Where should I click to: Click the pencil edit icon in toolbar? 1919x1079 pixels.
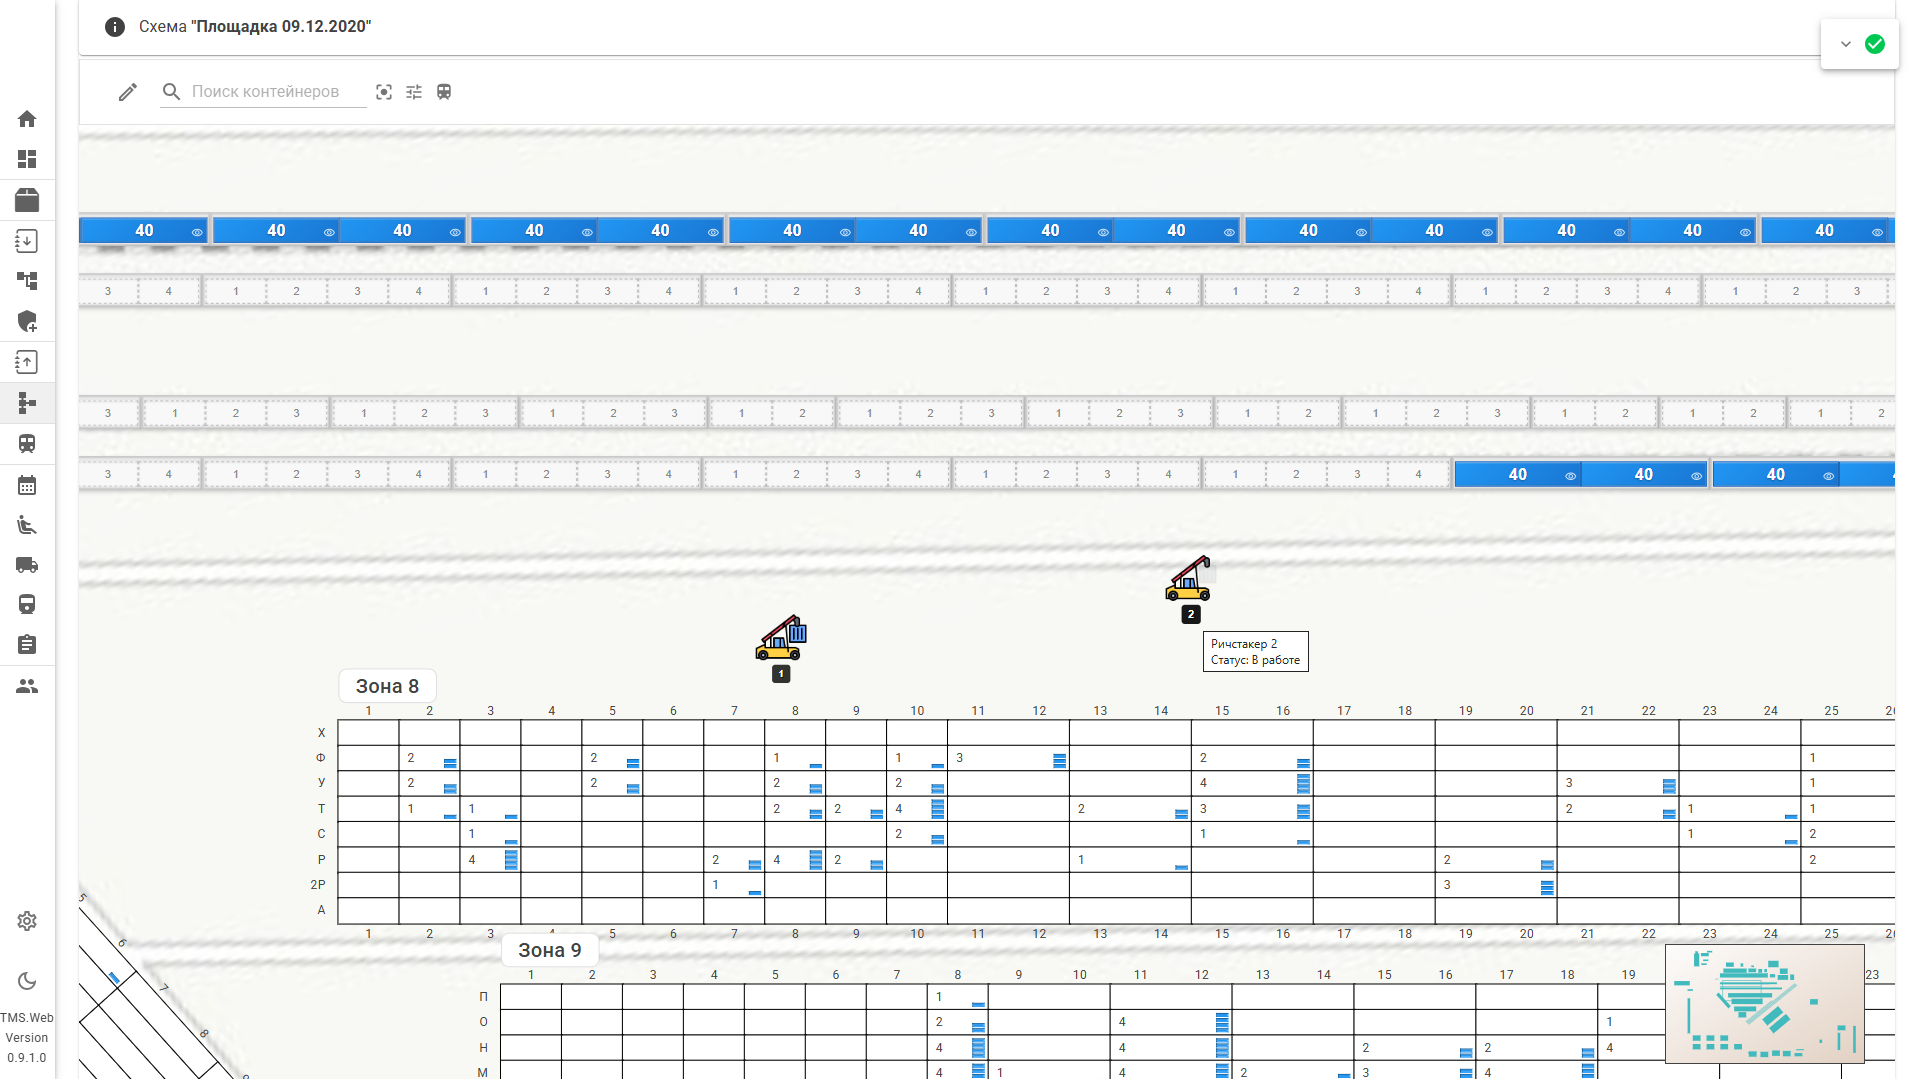point(127,92)
